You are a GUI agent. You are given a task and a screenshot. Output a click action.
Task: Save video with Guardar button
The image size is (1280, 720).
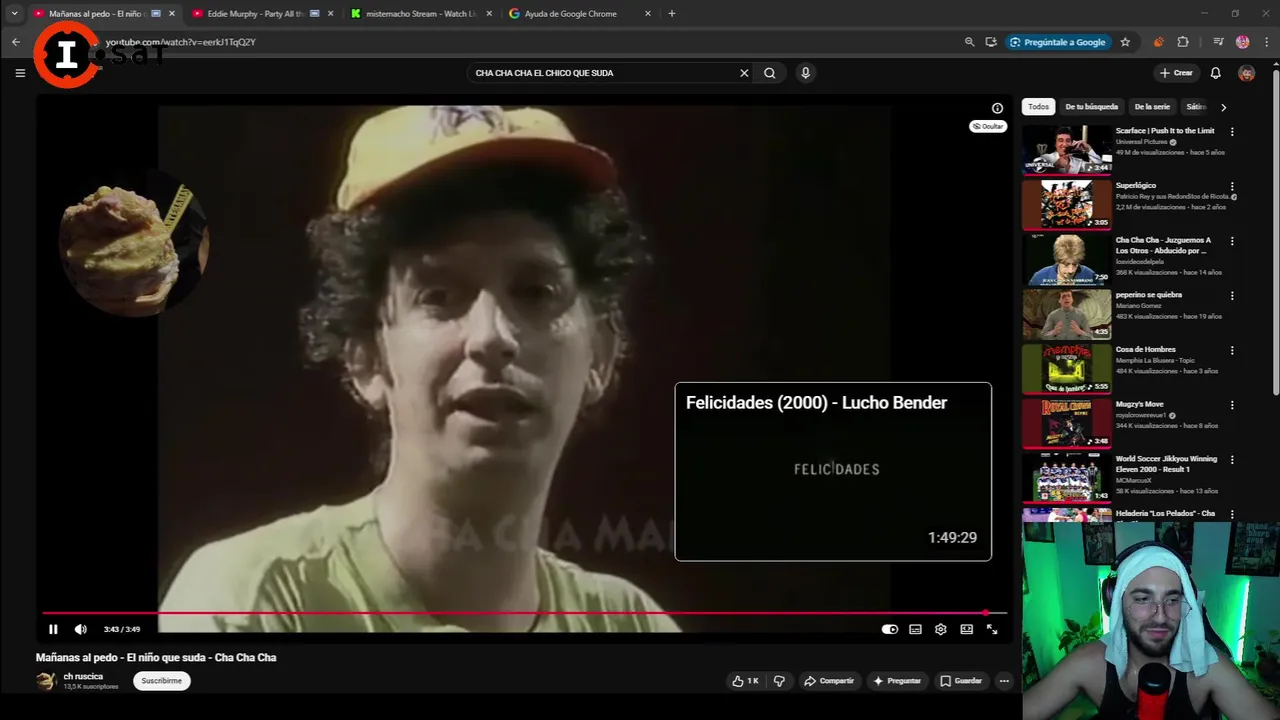(961, 681)
